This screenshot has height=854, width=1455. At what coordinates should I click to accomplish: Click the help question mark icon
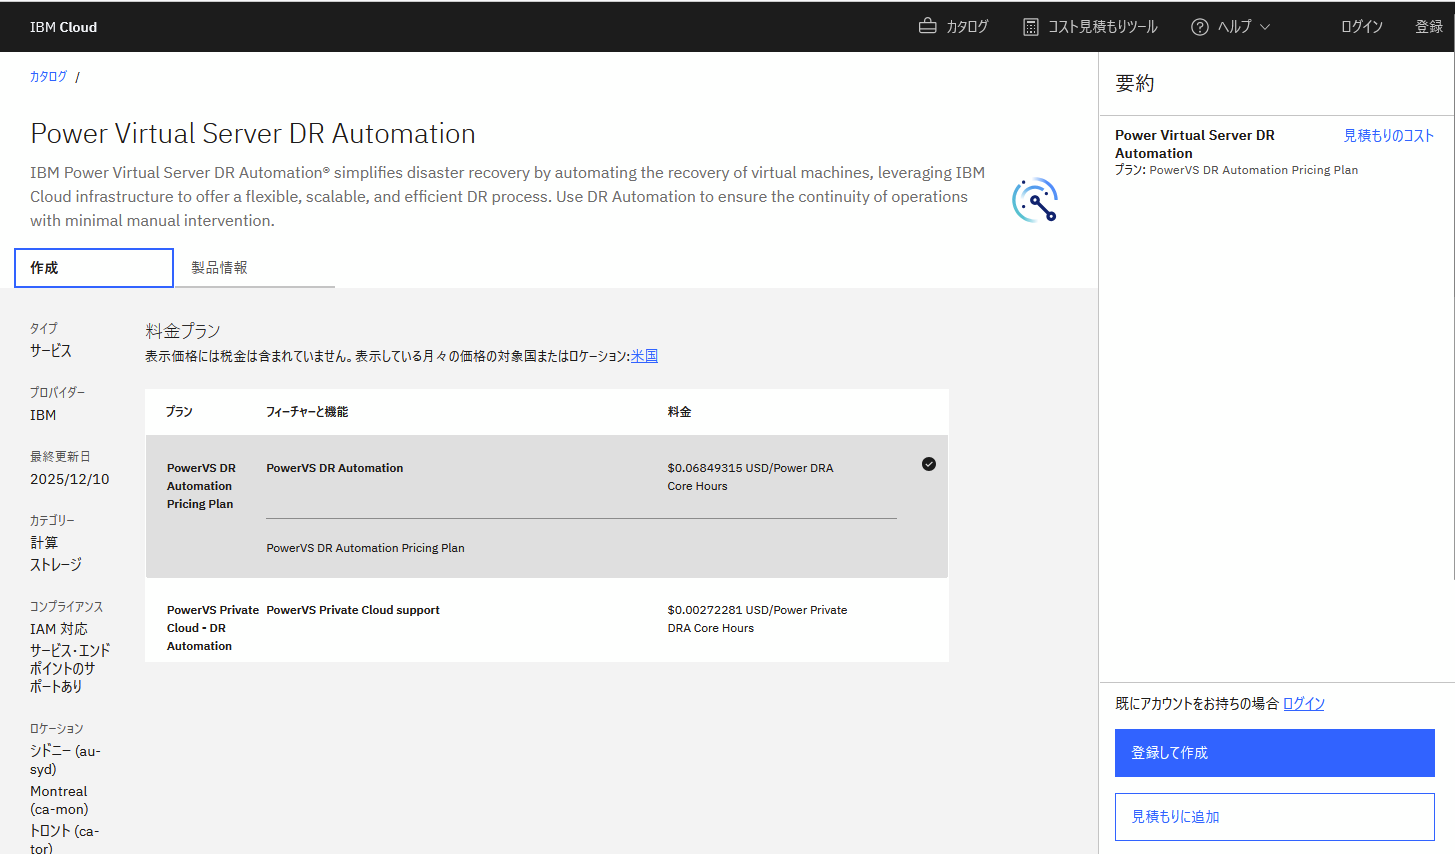1200,27
